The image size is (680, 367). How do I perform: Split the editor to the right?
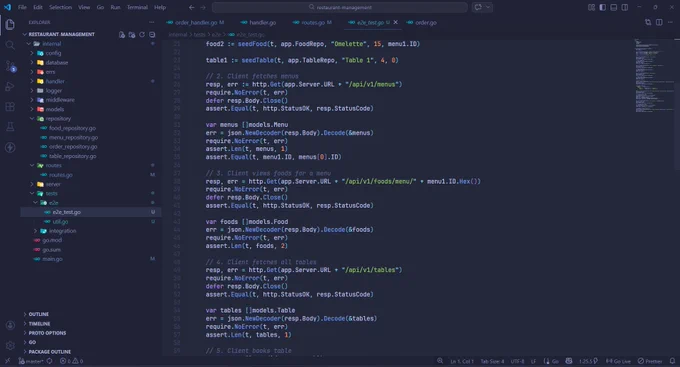(659, 22)
